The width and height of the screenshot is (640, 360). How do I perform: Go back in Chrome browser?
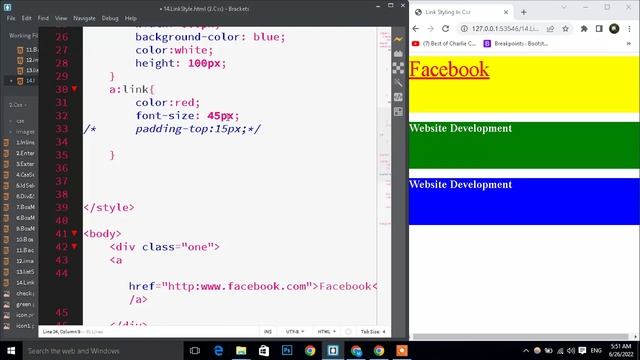416,29
